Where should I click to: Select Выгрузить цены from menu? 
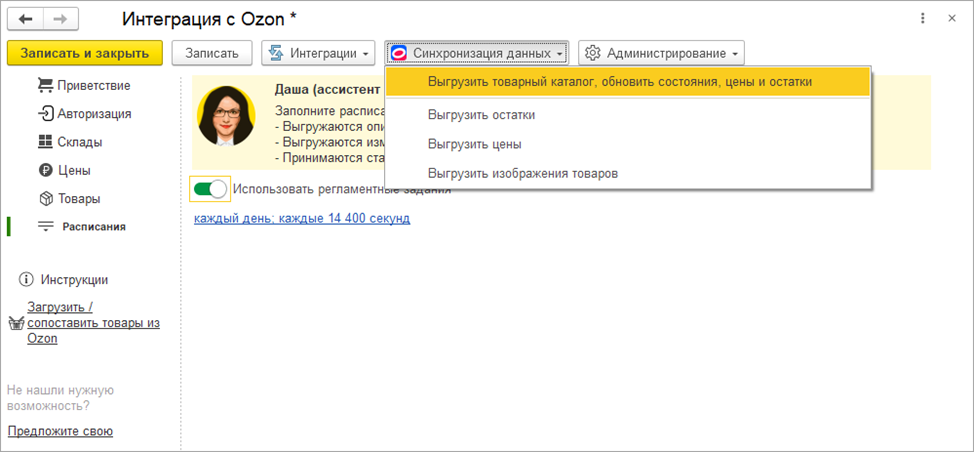pos(474,144)
